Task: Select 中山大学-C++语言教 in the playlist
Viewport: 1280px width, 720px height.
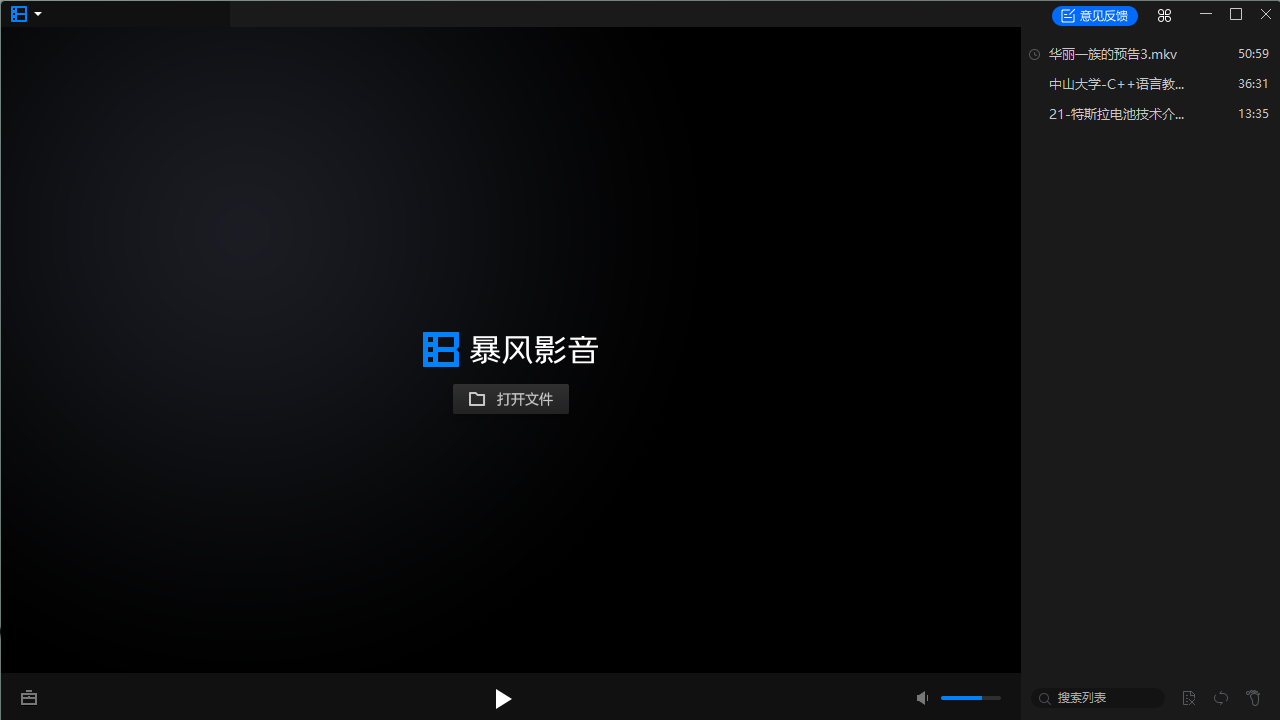Action: [1116, 84]
